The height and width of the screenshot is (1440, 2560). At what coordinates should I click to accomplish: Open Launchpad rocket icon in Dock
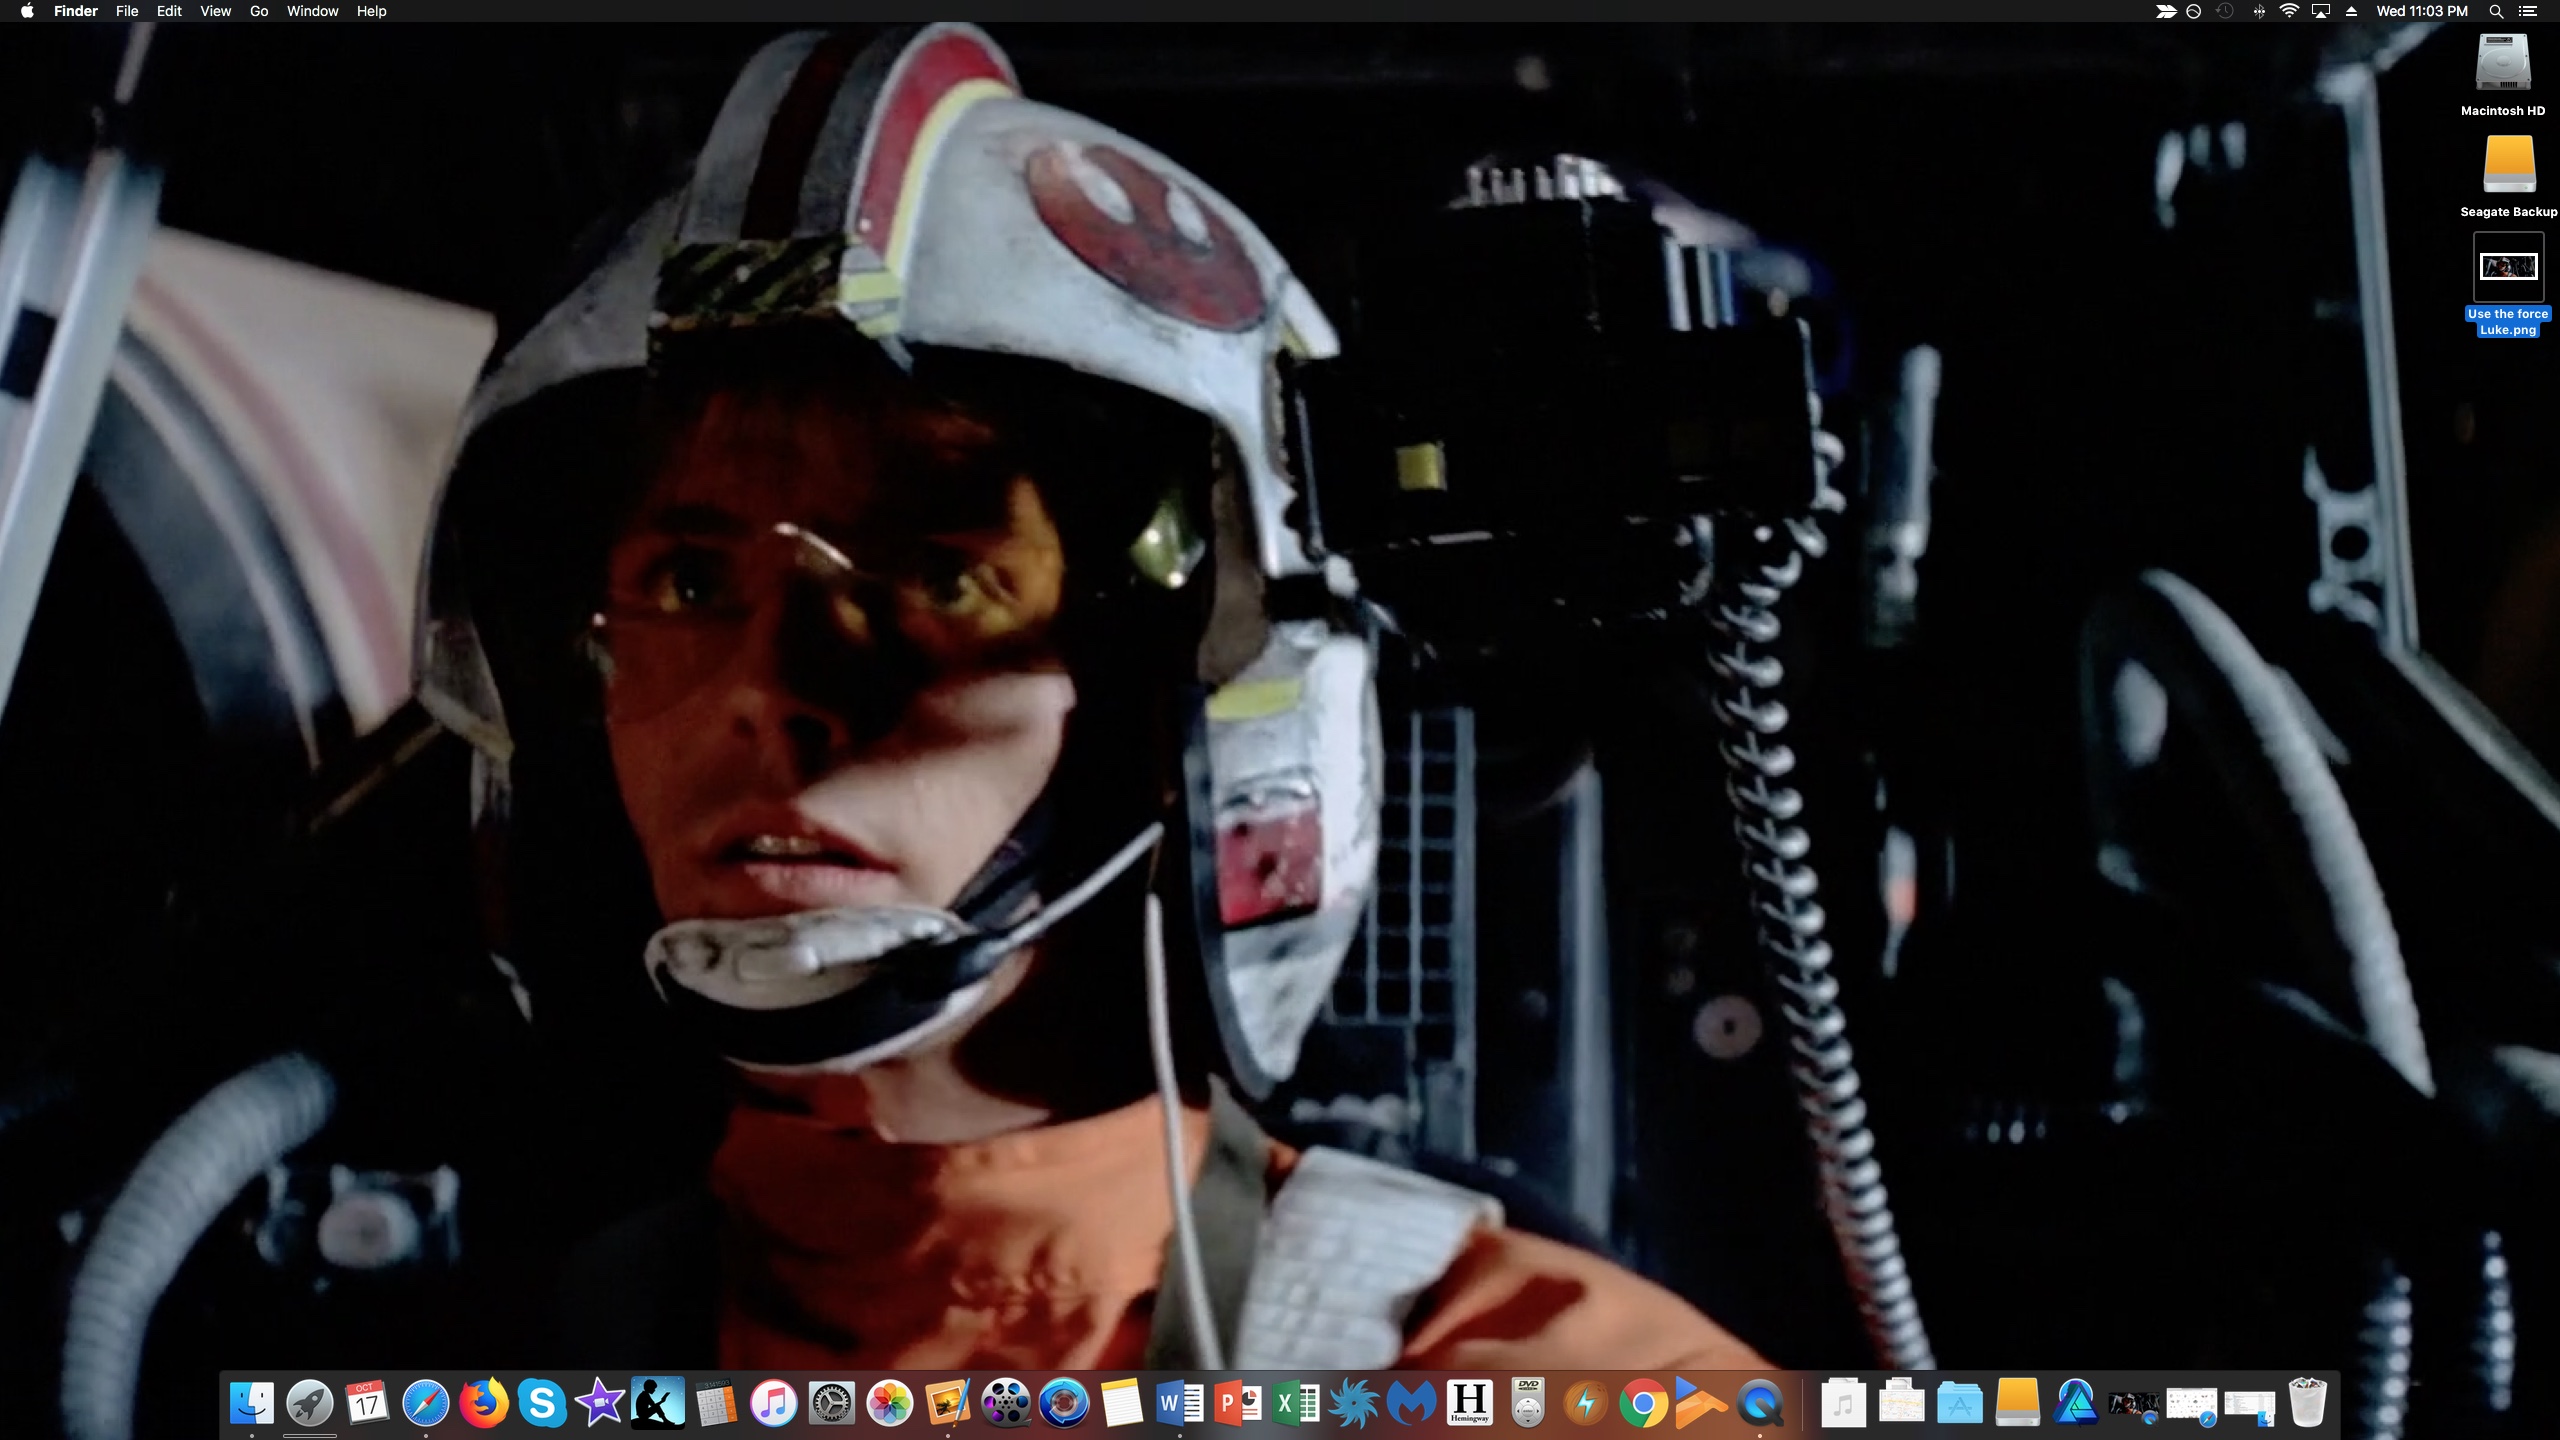tap(310, 1403)
